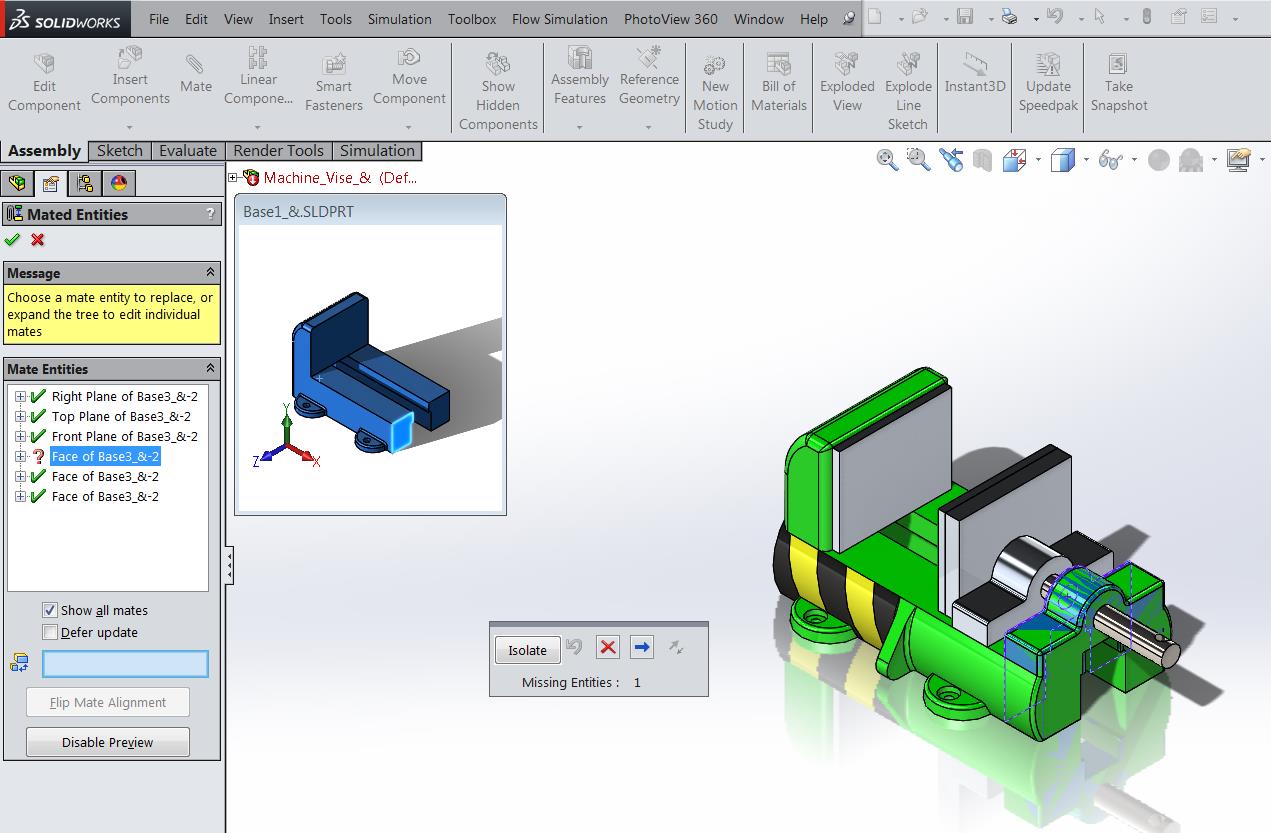Expand Right Plane of Base3_&-2 node
This screenshot has width=1271, height=833.
coord(20,397)
